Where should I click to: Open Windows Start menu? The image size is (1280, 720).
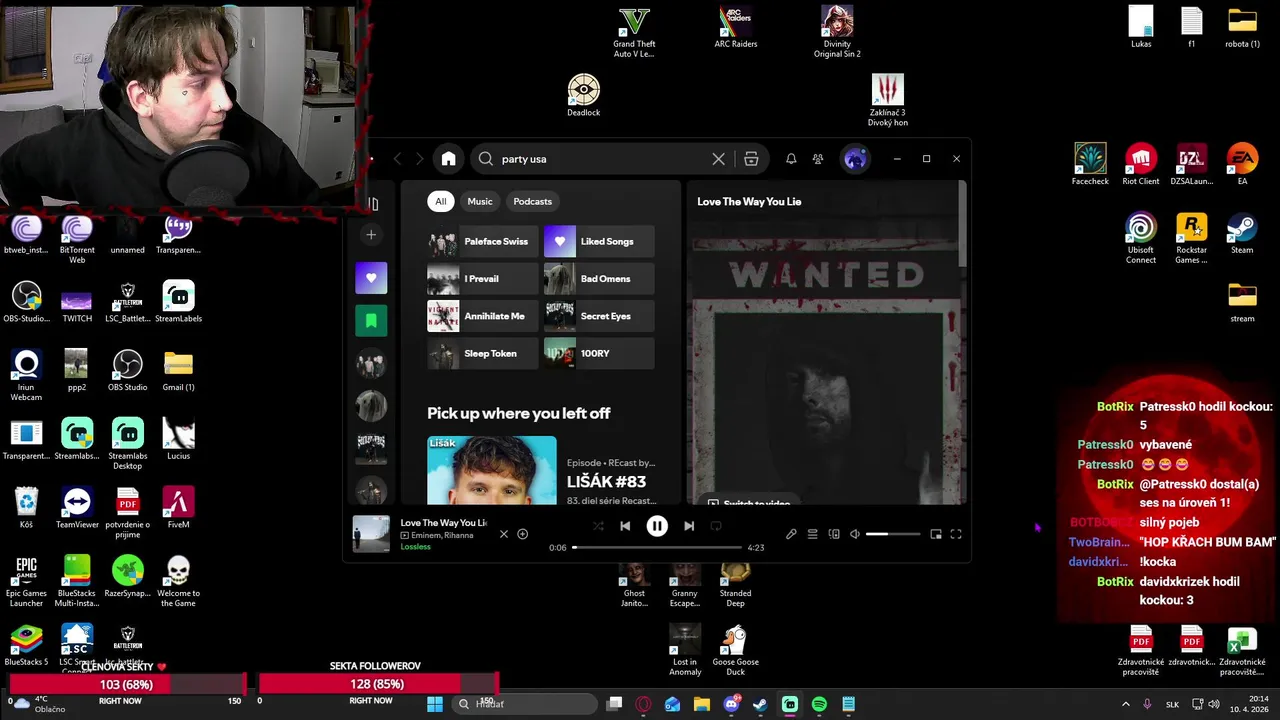click(x=435, y=704)
